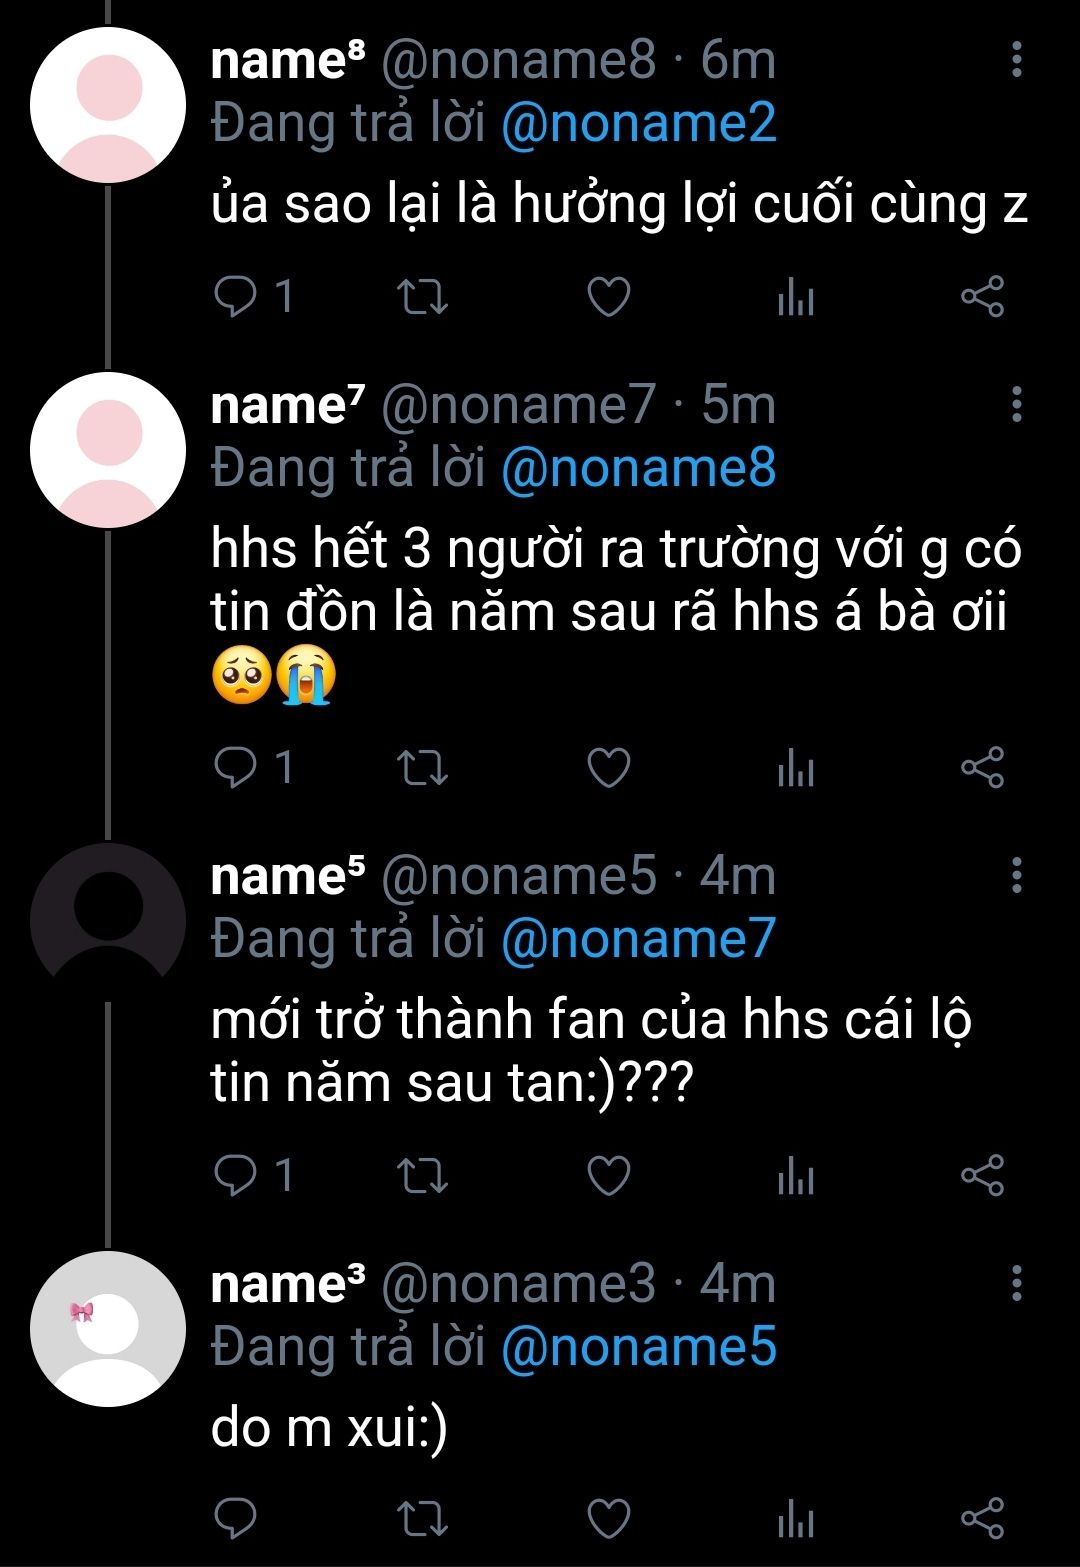Share noname3's "do m xui" tweet
The height and width of the screenshot is (1567, 1080).
click(982, 1519)
